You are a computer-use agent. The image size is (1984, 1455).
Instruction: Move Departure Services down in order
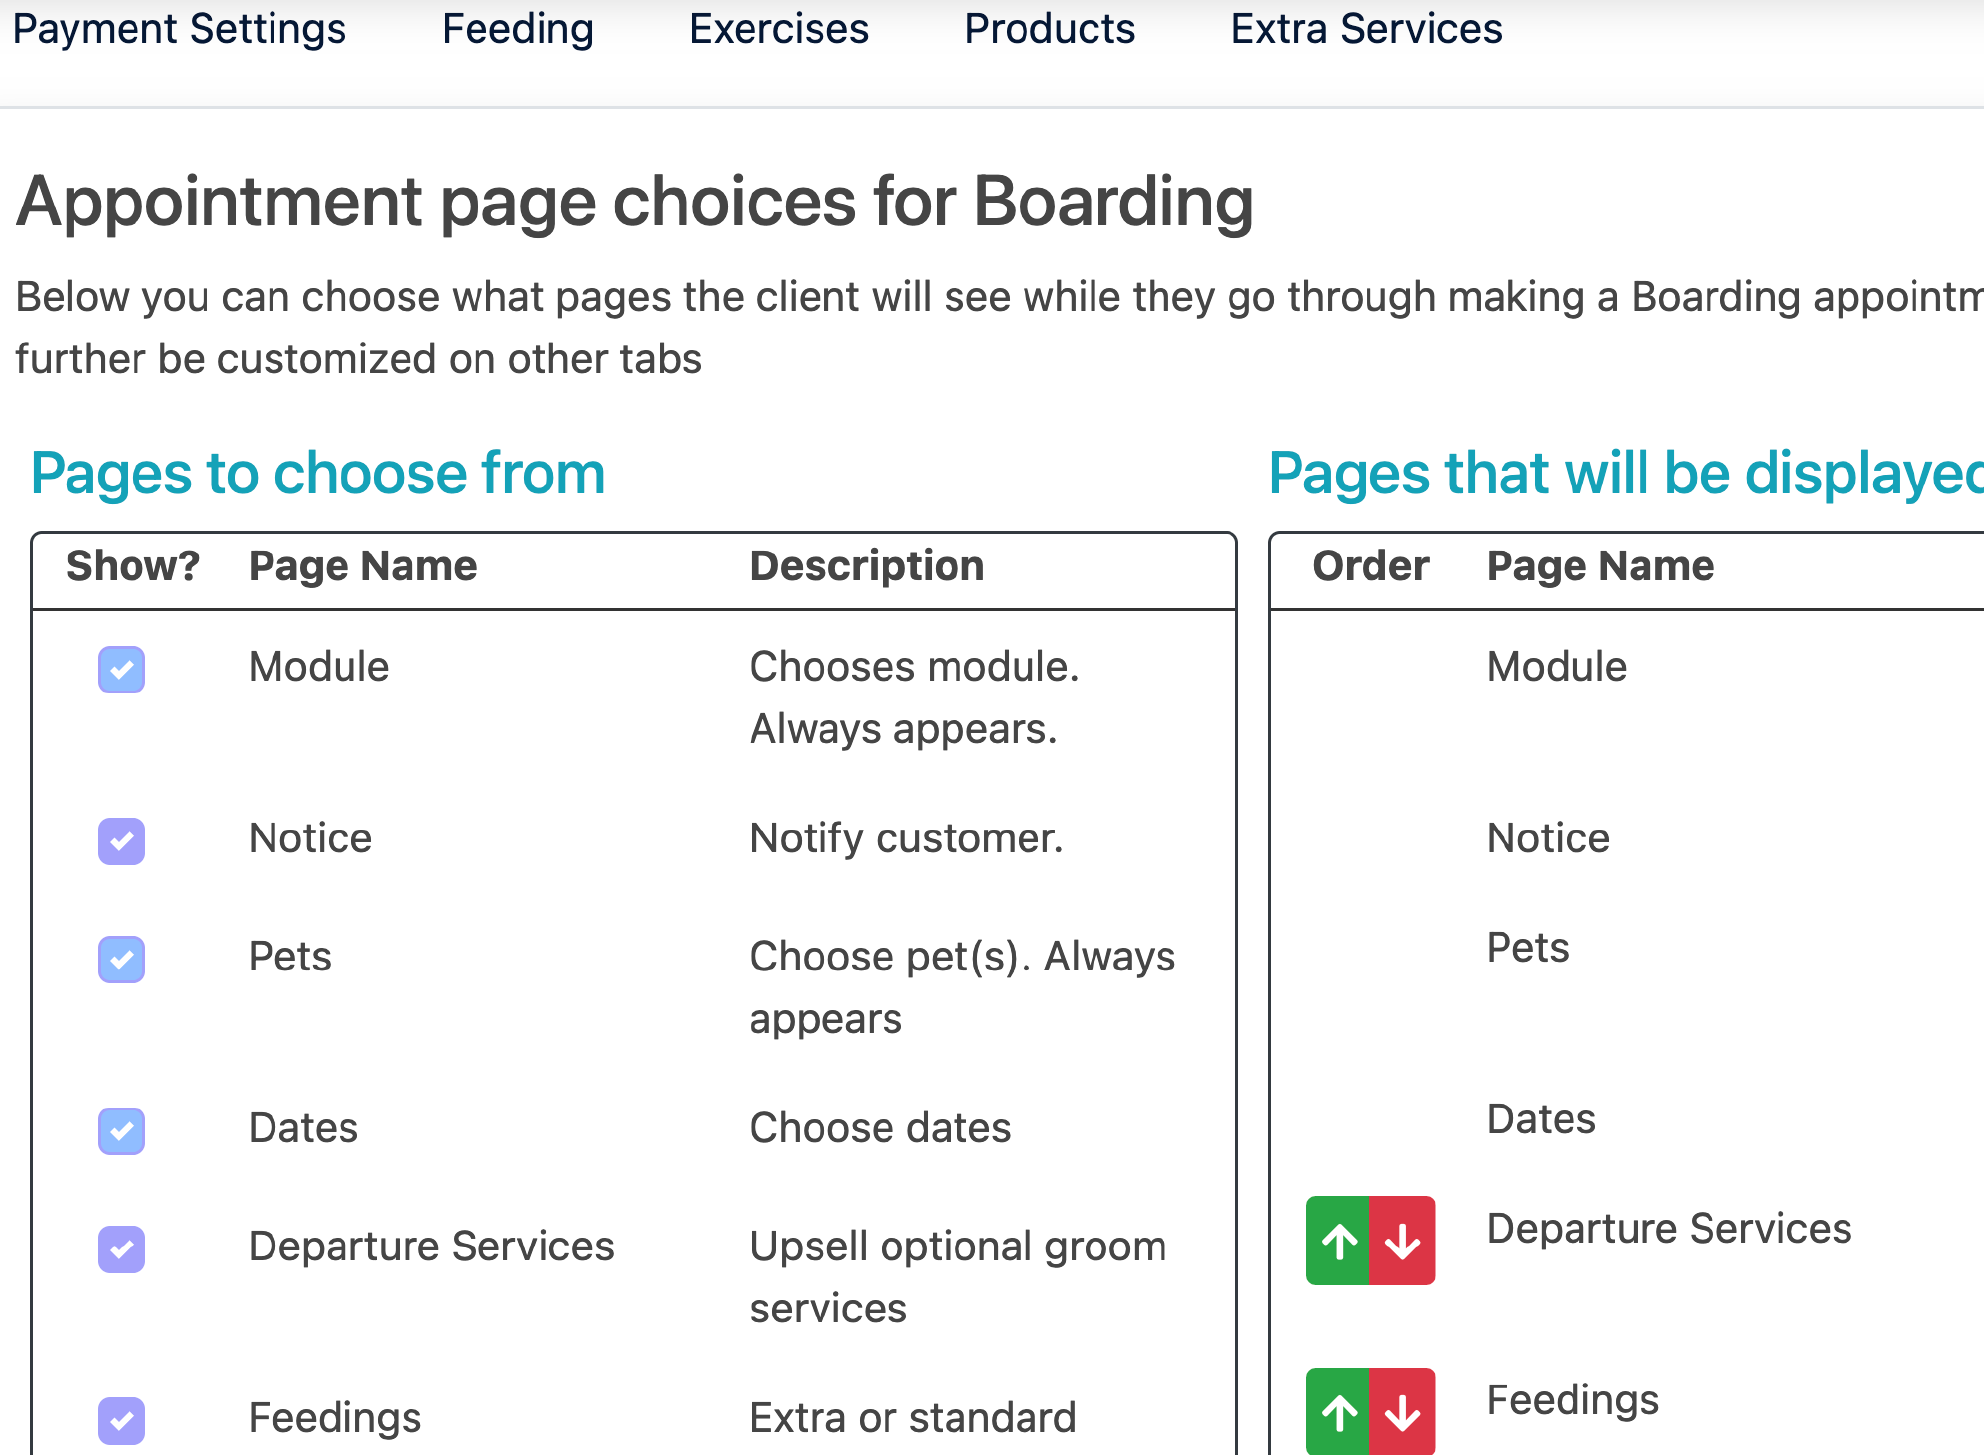coord(1403,1241)
